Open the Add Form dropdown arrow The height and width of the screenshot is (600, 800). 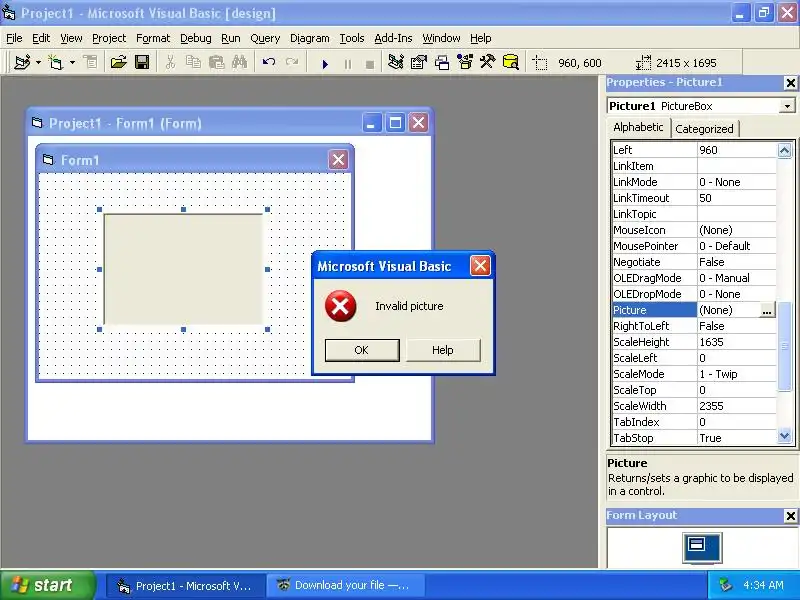click(x=72, y=63)
